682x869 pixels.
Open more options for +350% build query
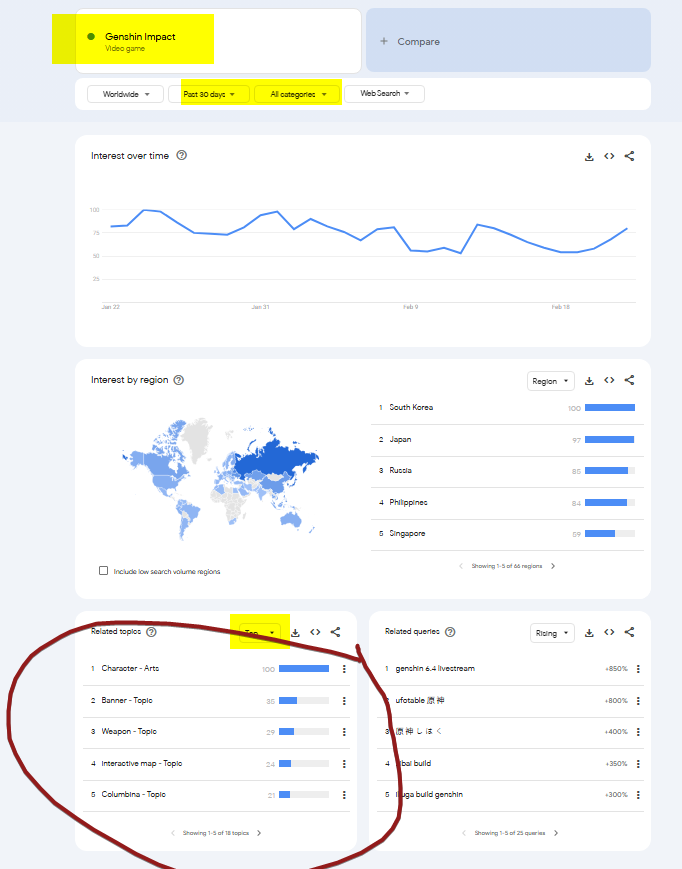(x=638, y=764)
